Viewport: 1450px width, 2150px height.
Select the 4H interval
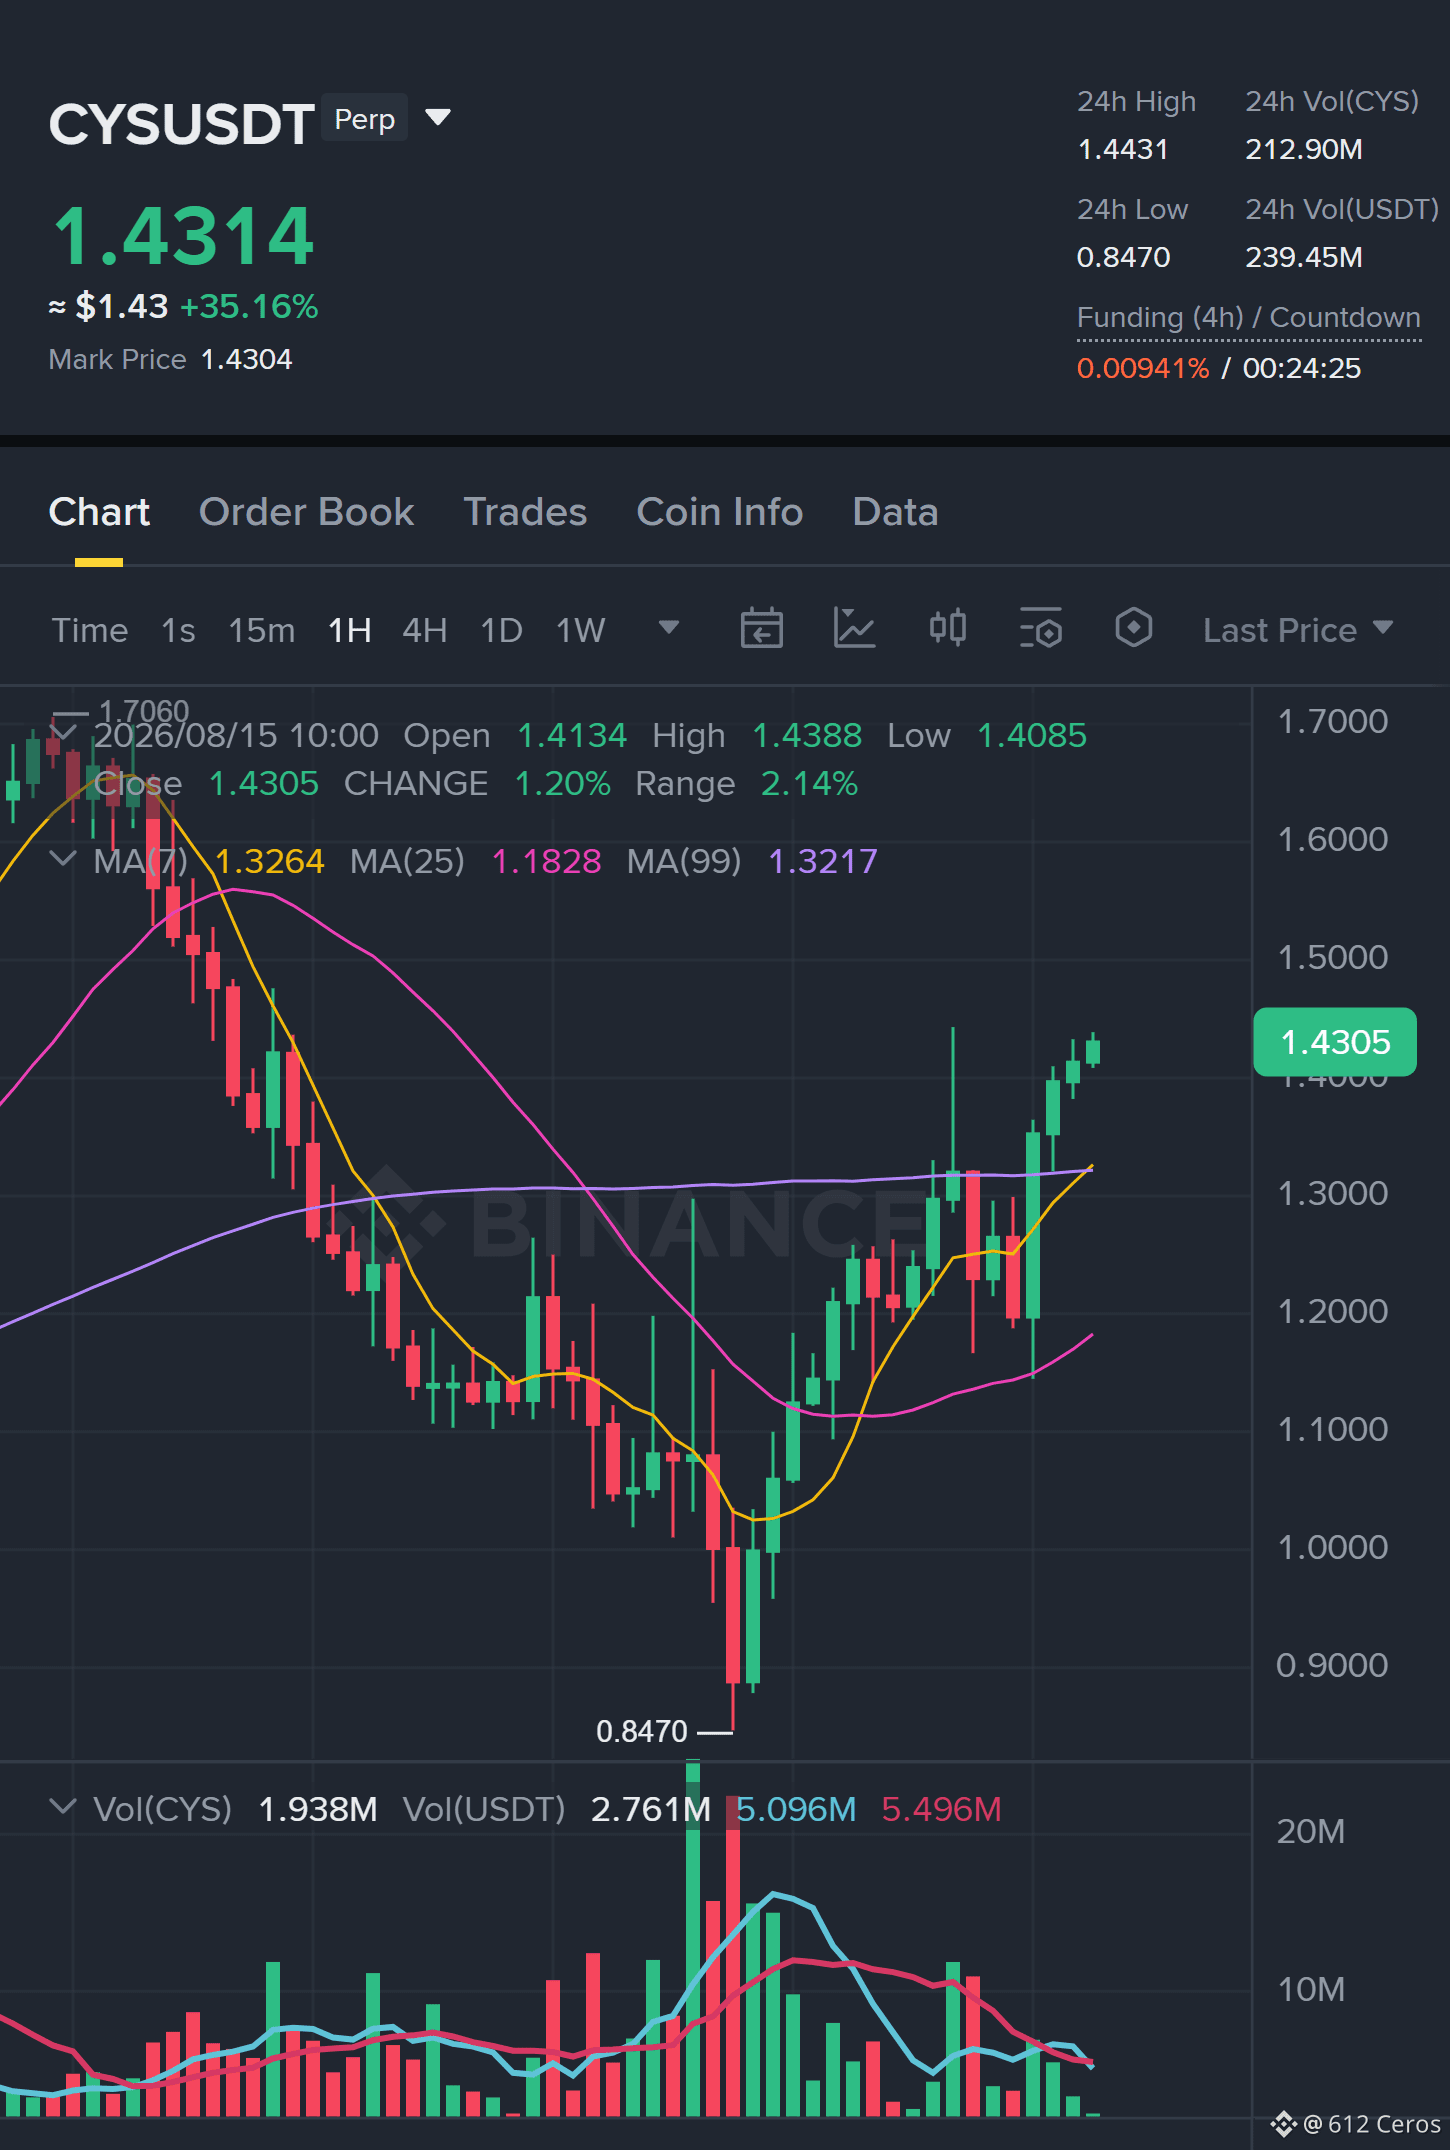pos(425,630)
